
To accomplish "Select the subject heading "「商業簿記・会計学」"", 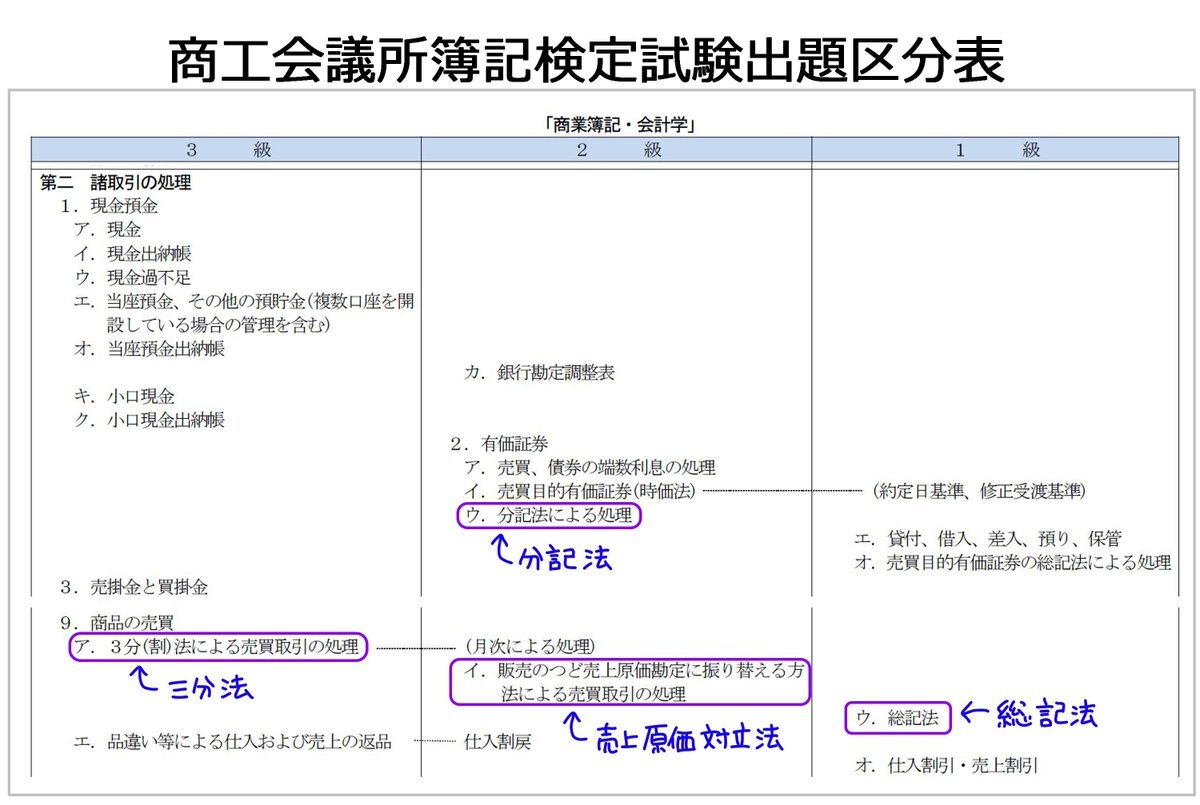I will pyautogui.click(x=620, y=125).
